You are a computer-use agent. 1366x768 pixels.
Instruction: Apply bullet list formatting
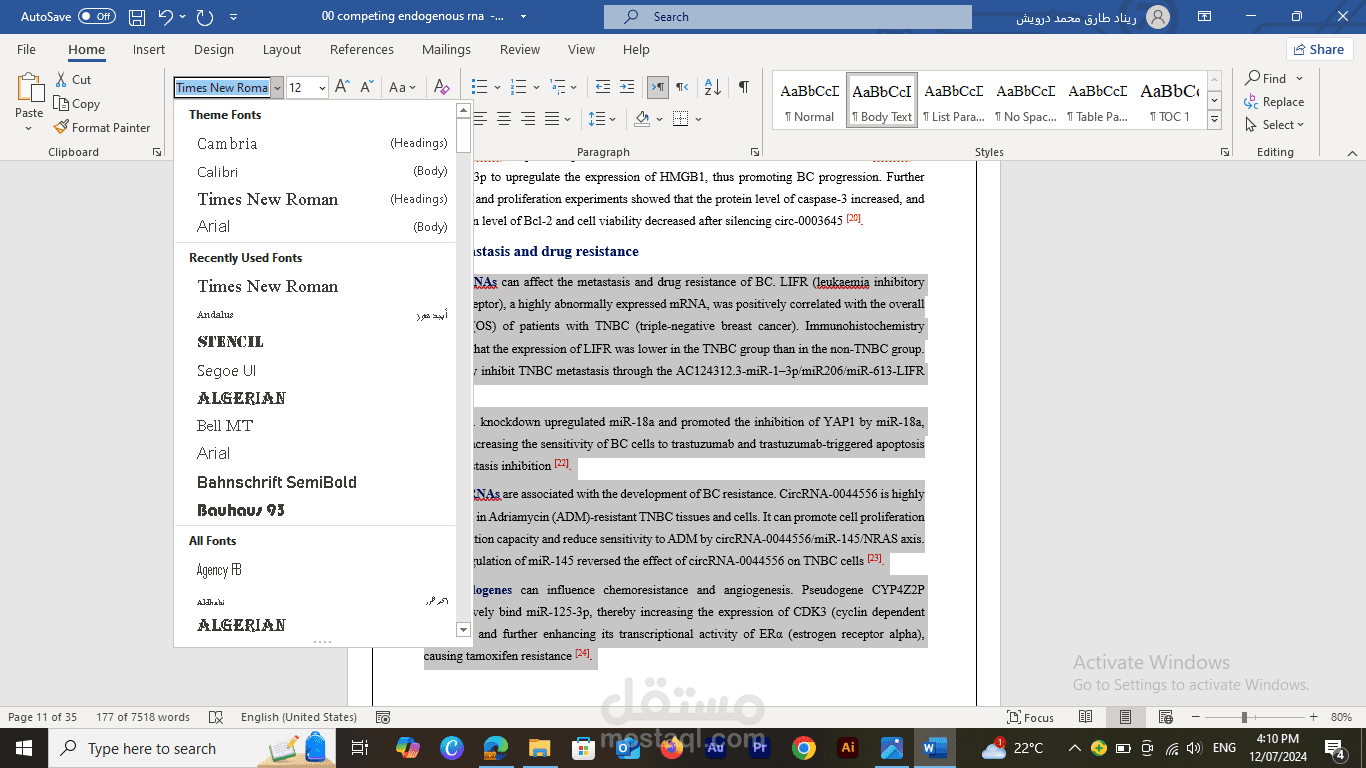(x=479, y=87)
